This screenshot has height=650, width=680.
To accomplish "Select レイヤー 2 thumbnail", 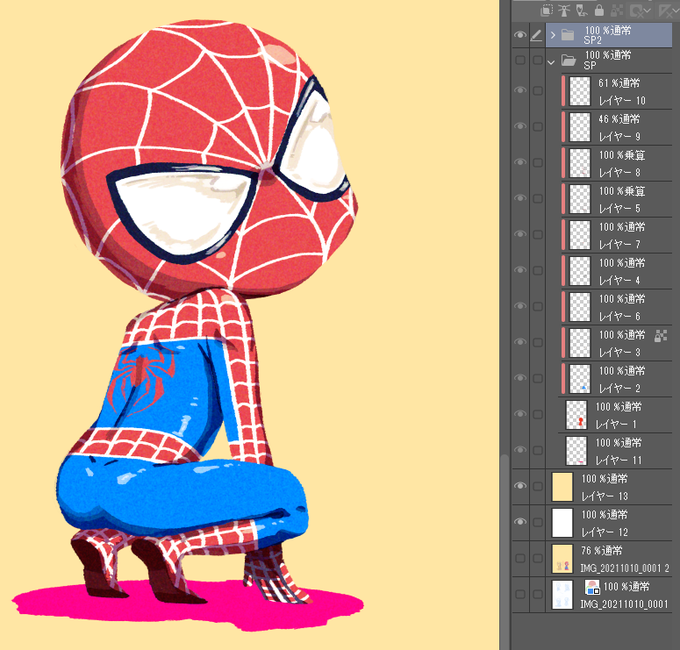I will (580, 379).
